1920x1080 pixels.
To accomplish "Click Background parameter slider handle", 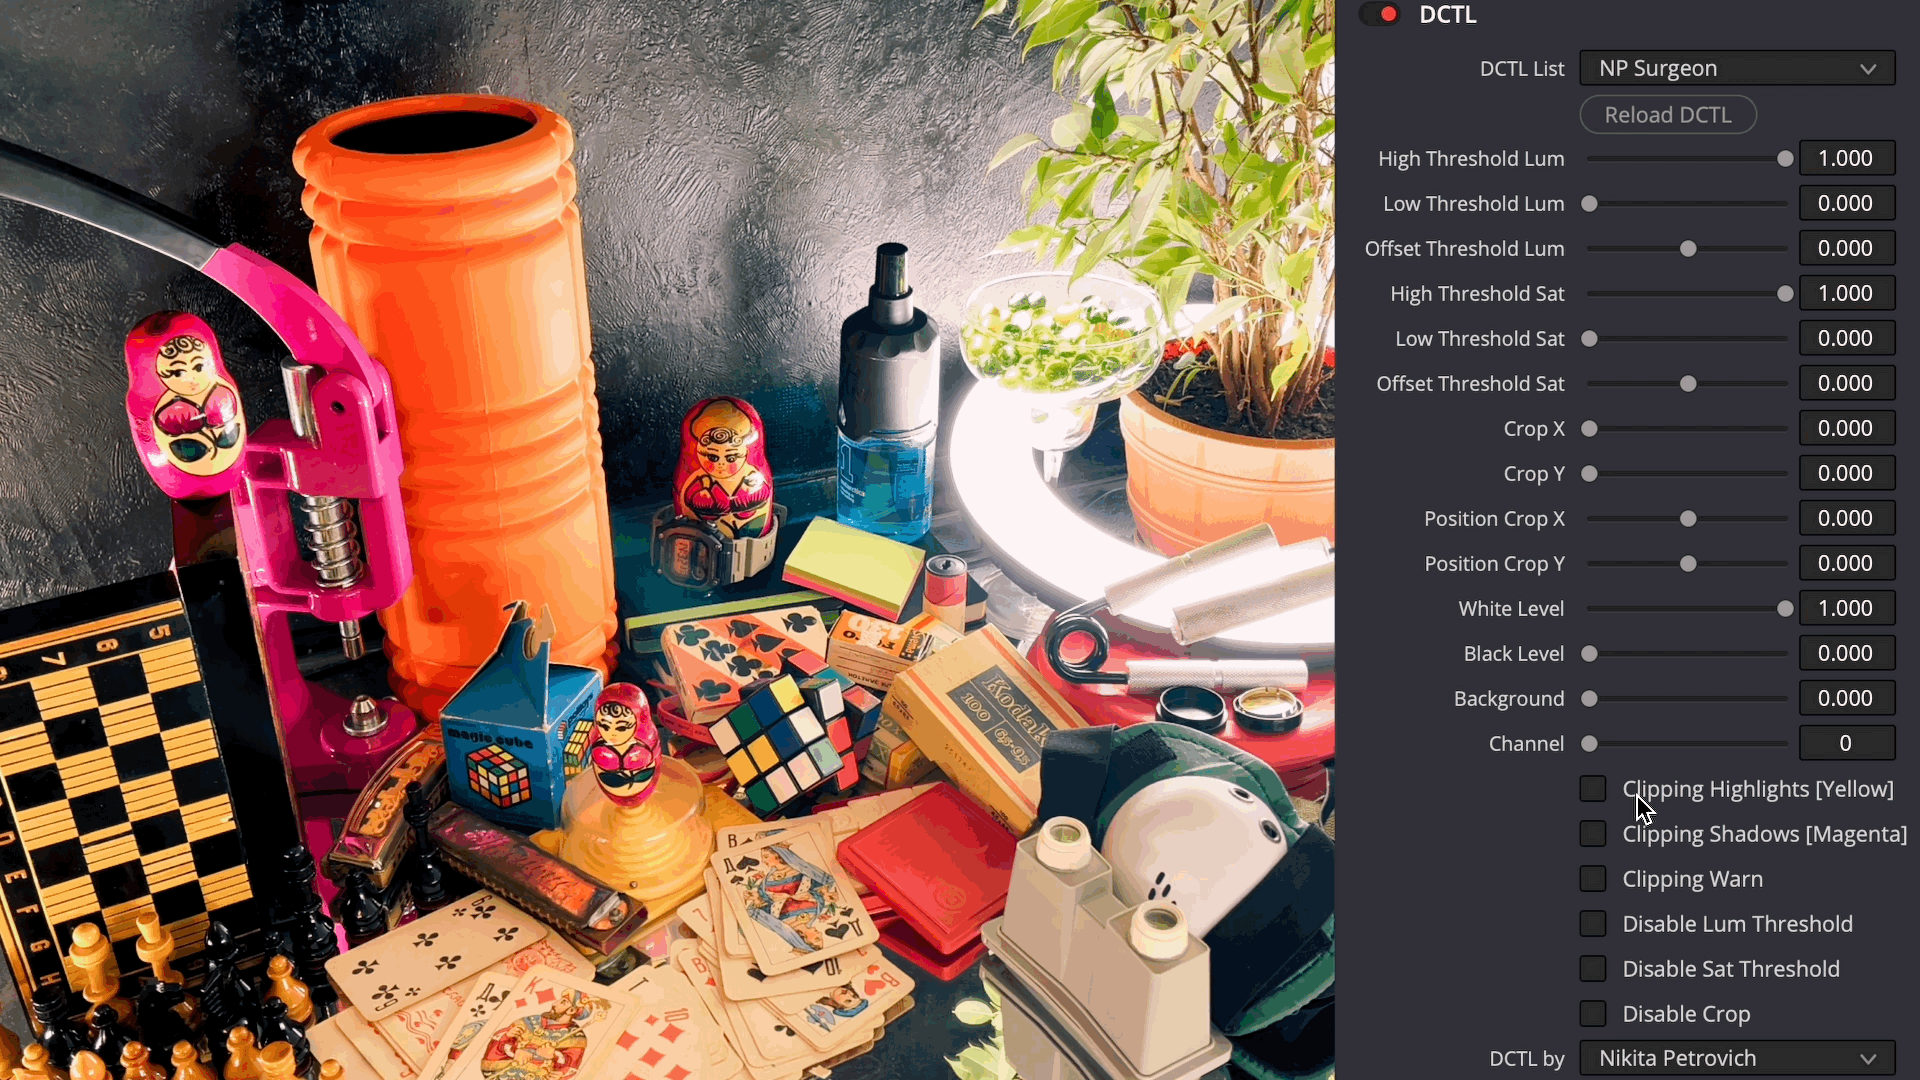I will pyautogui.click(x=1592, y=698).
